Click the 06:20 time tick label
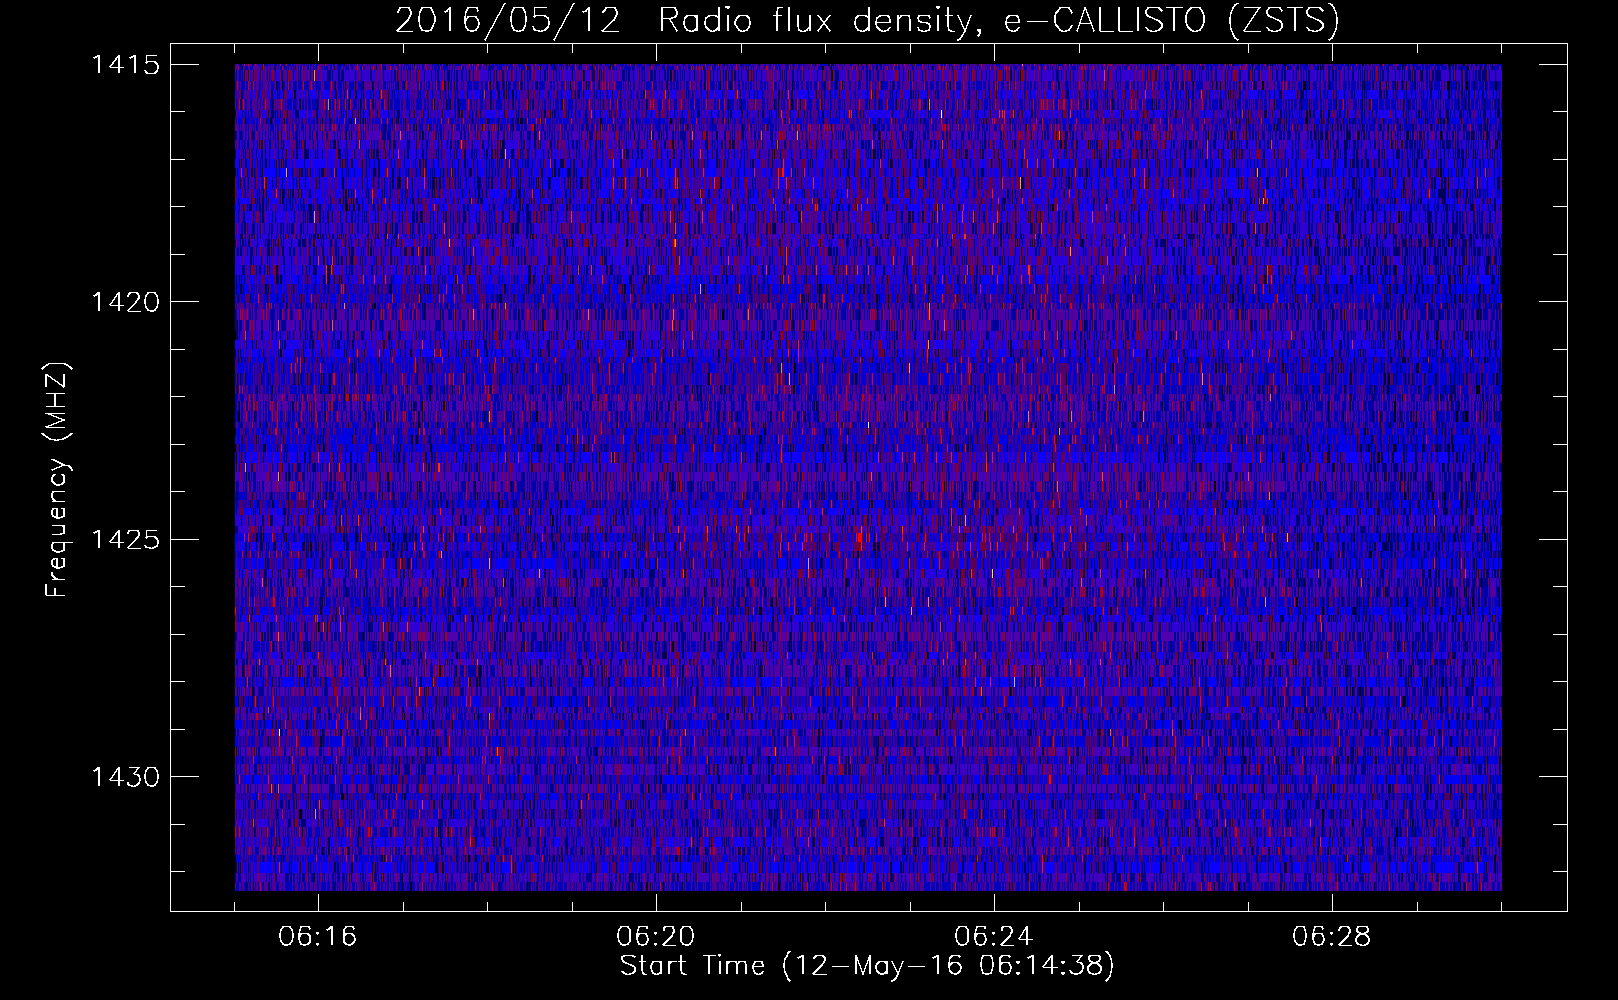This screenshot has width=1618, height=1000. pos(656,937)
